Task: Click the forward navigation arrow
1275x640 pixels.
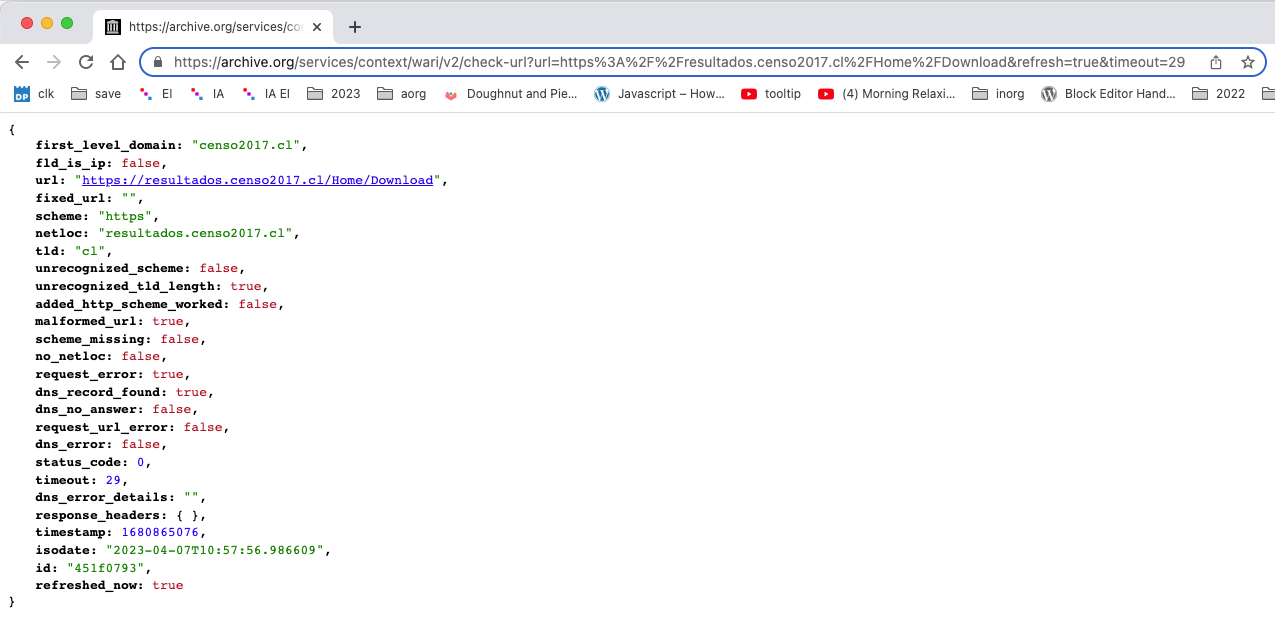Action: coord(53,62)
